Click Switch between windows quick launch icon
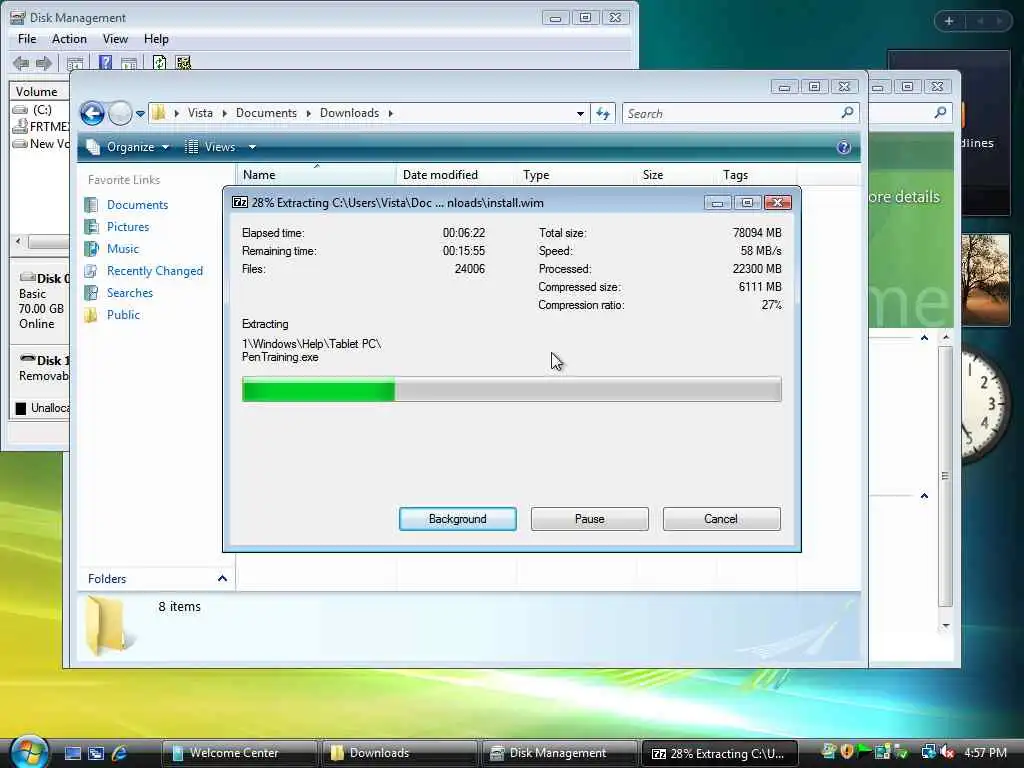Viewport: 1024px width, 768px height. (x=95, y=753)
